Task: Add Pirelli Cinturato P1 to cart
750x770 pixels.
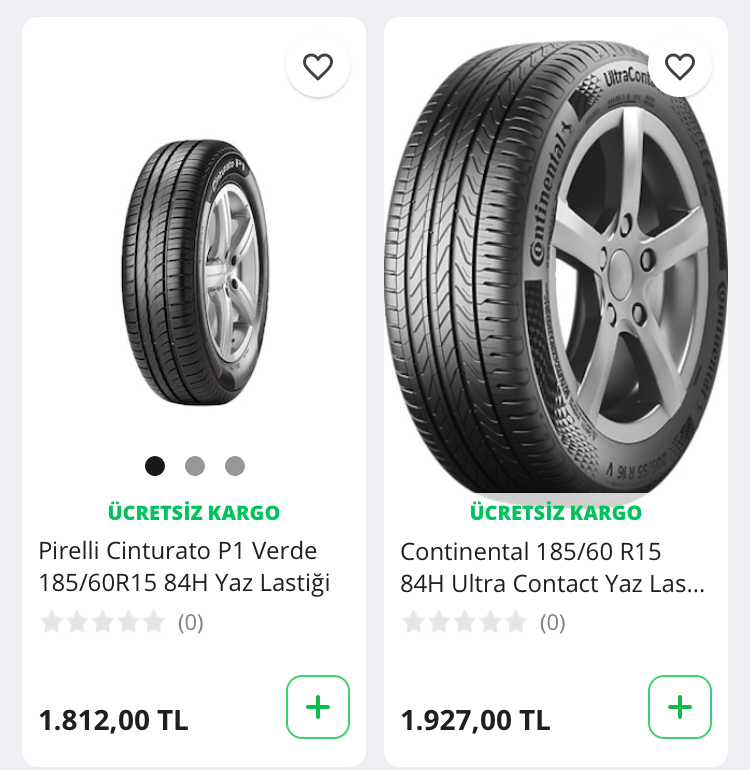Action: coord(318,707)
